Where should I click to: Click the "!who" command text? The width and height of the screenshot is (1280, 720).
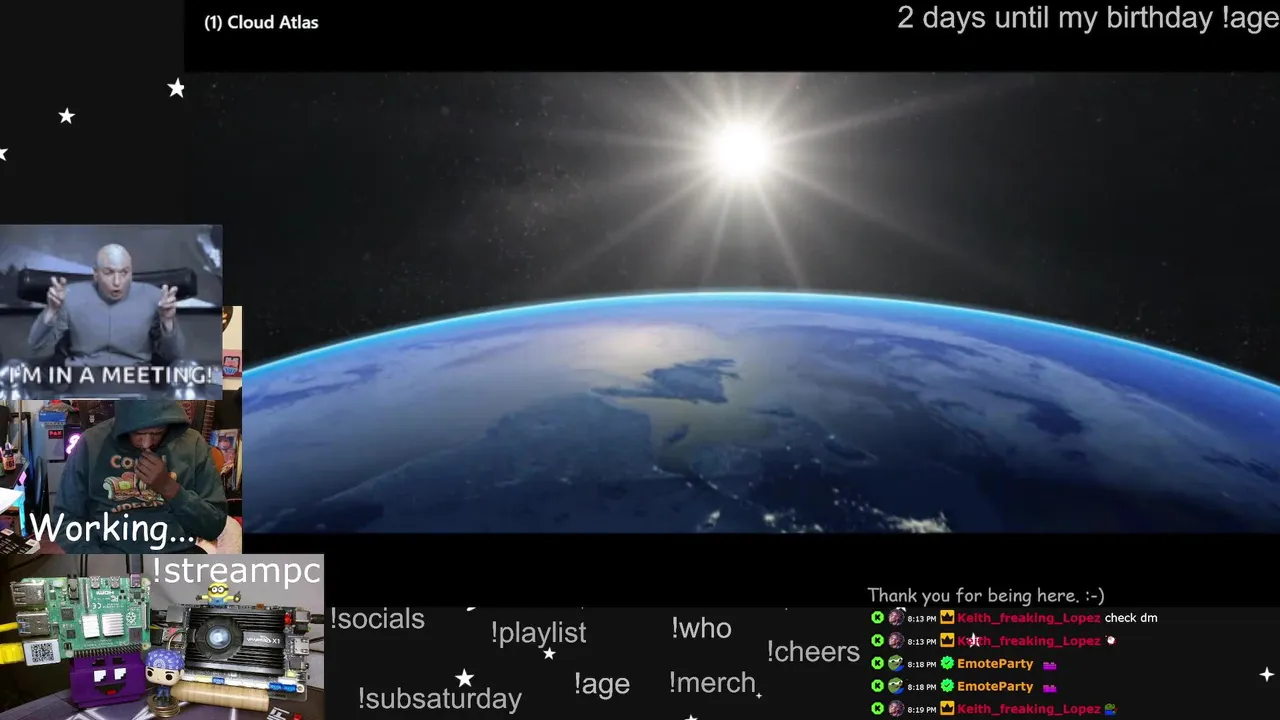701,628
